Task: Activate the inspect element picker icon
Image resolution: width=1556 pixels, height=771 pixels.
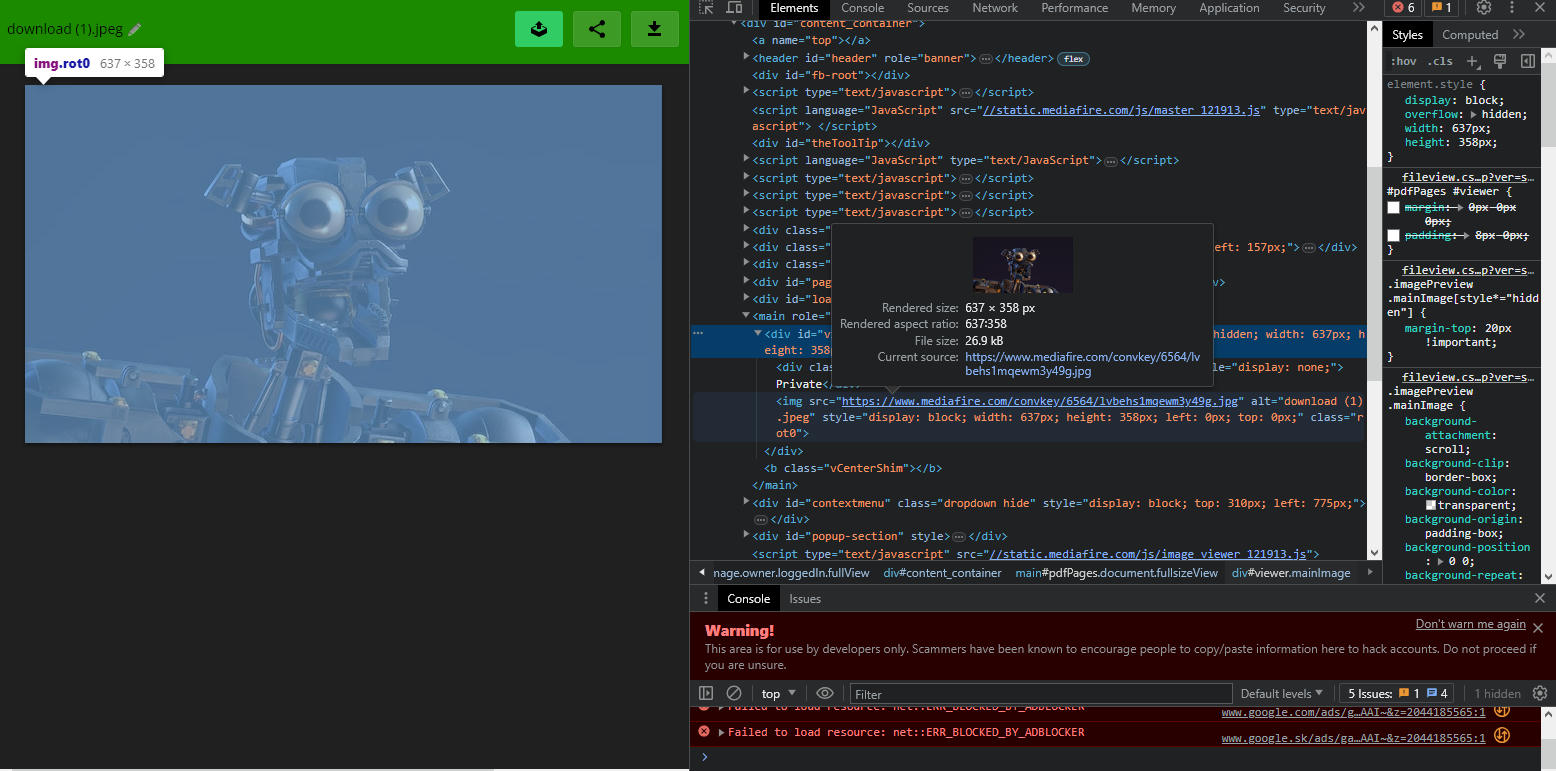Action: click(707, 8)
